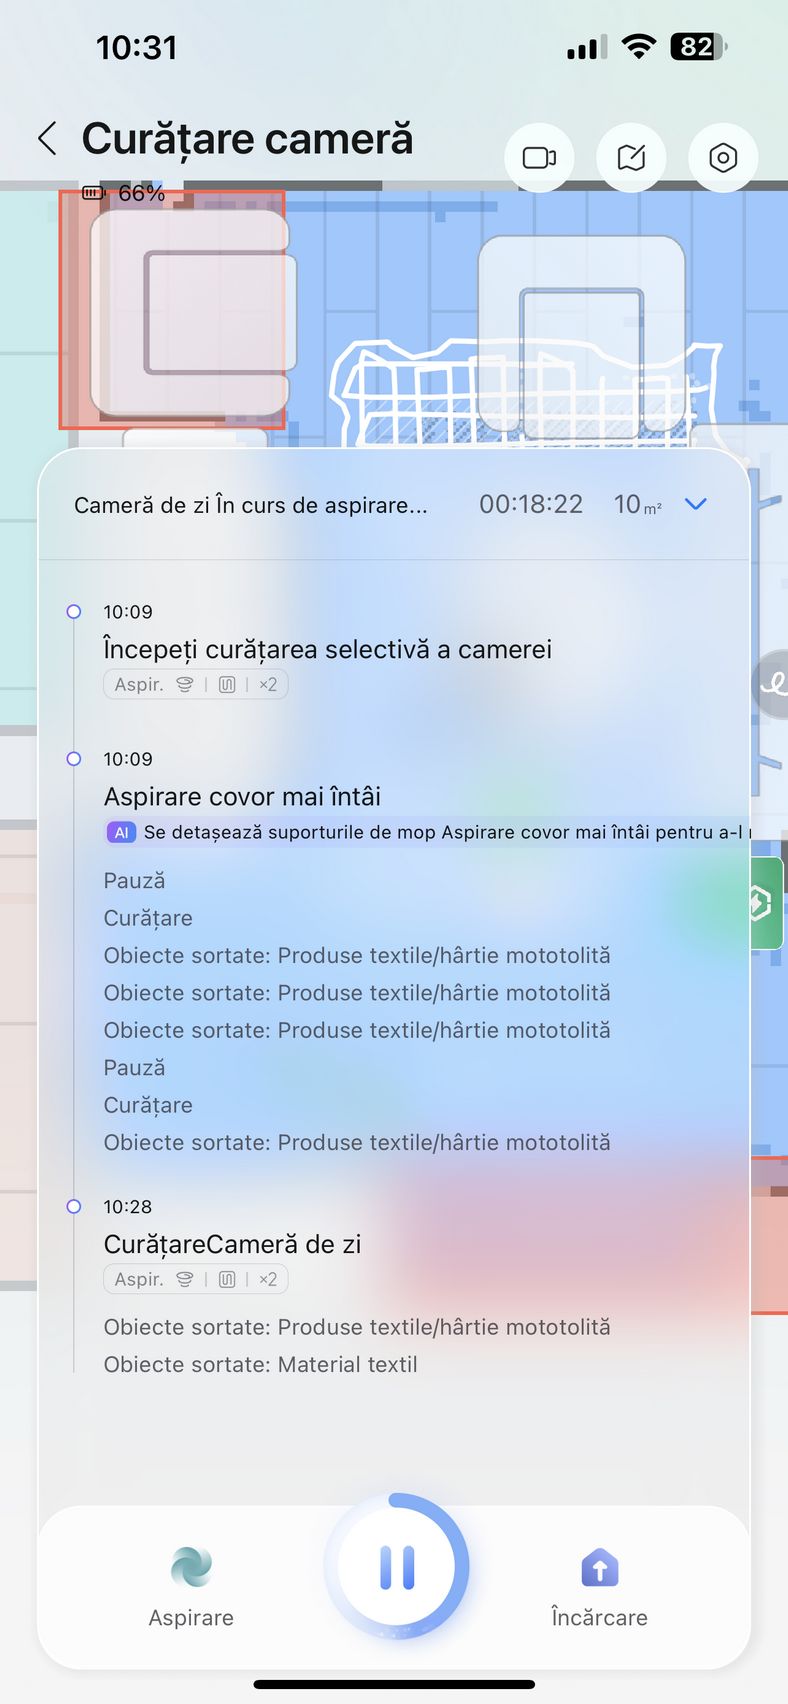Open "Începeți curățarea selectivă a camerei" entry
Viewport: 788px width, 1704px height.
click(x=328, y=649)
